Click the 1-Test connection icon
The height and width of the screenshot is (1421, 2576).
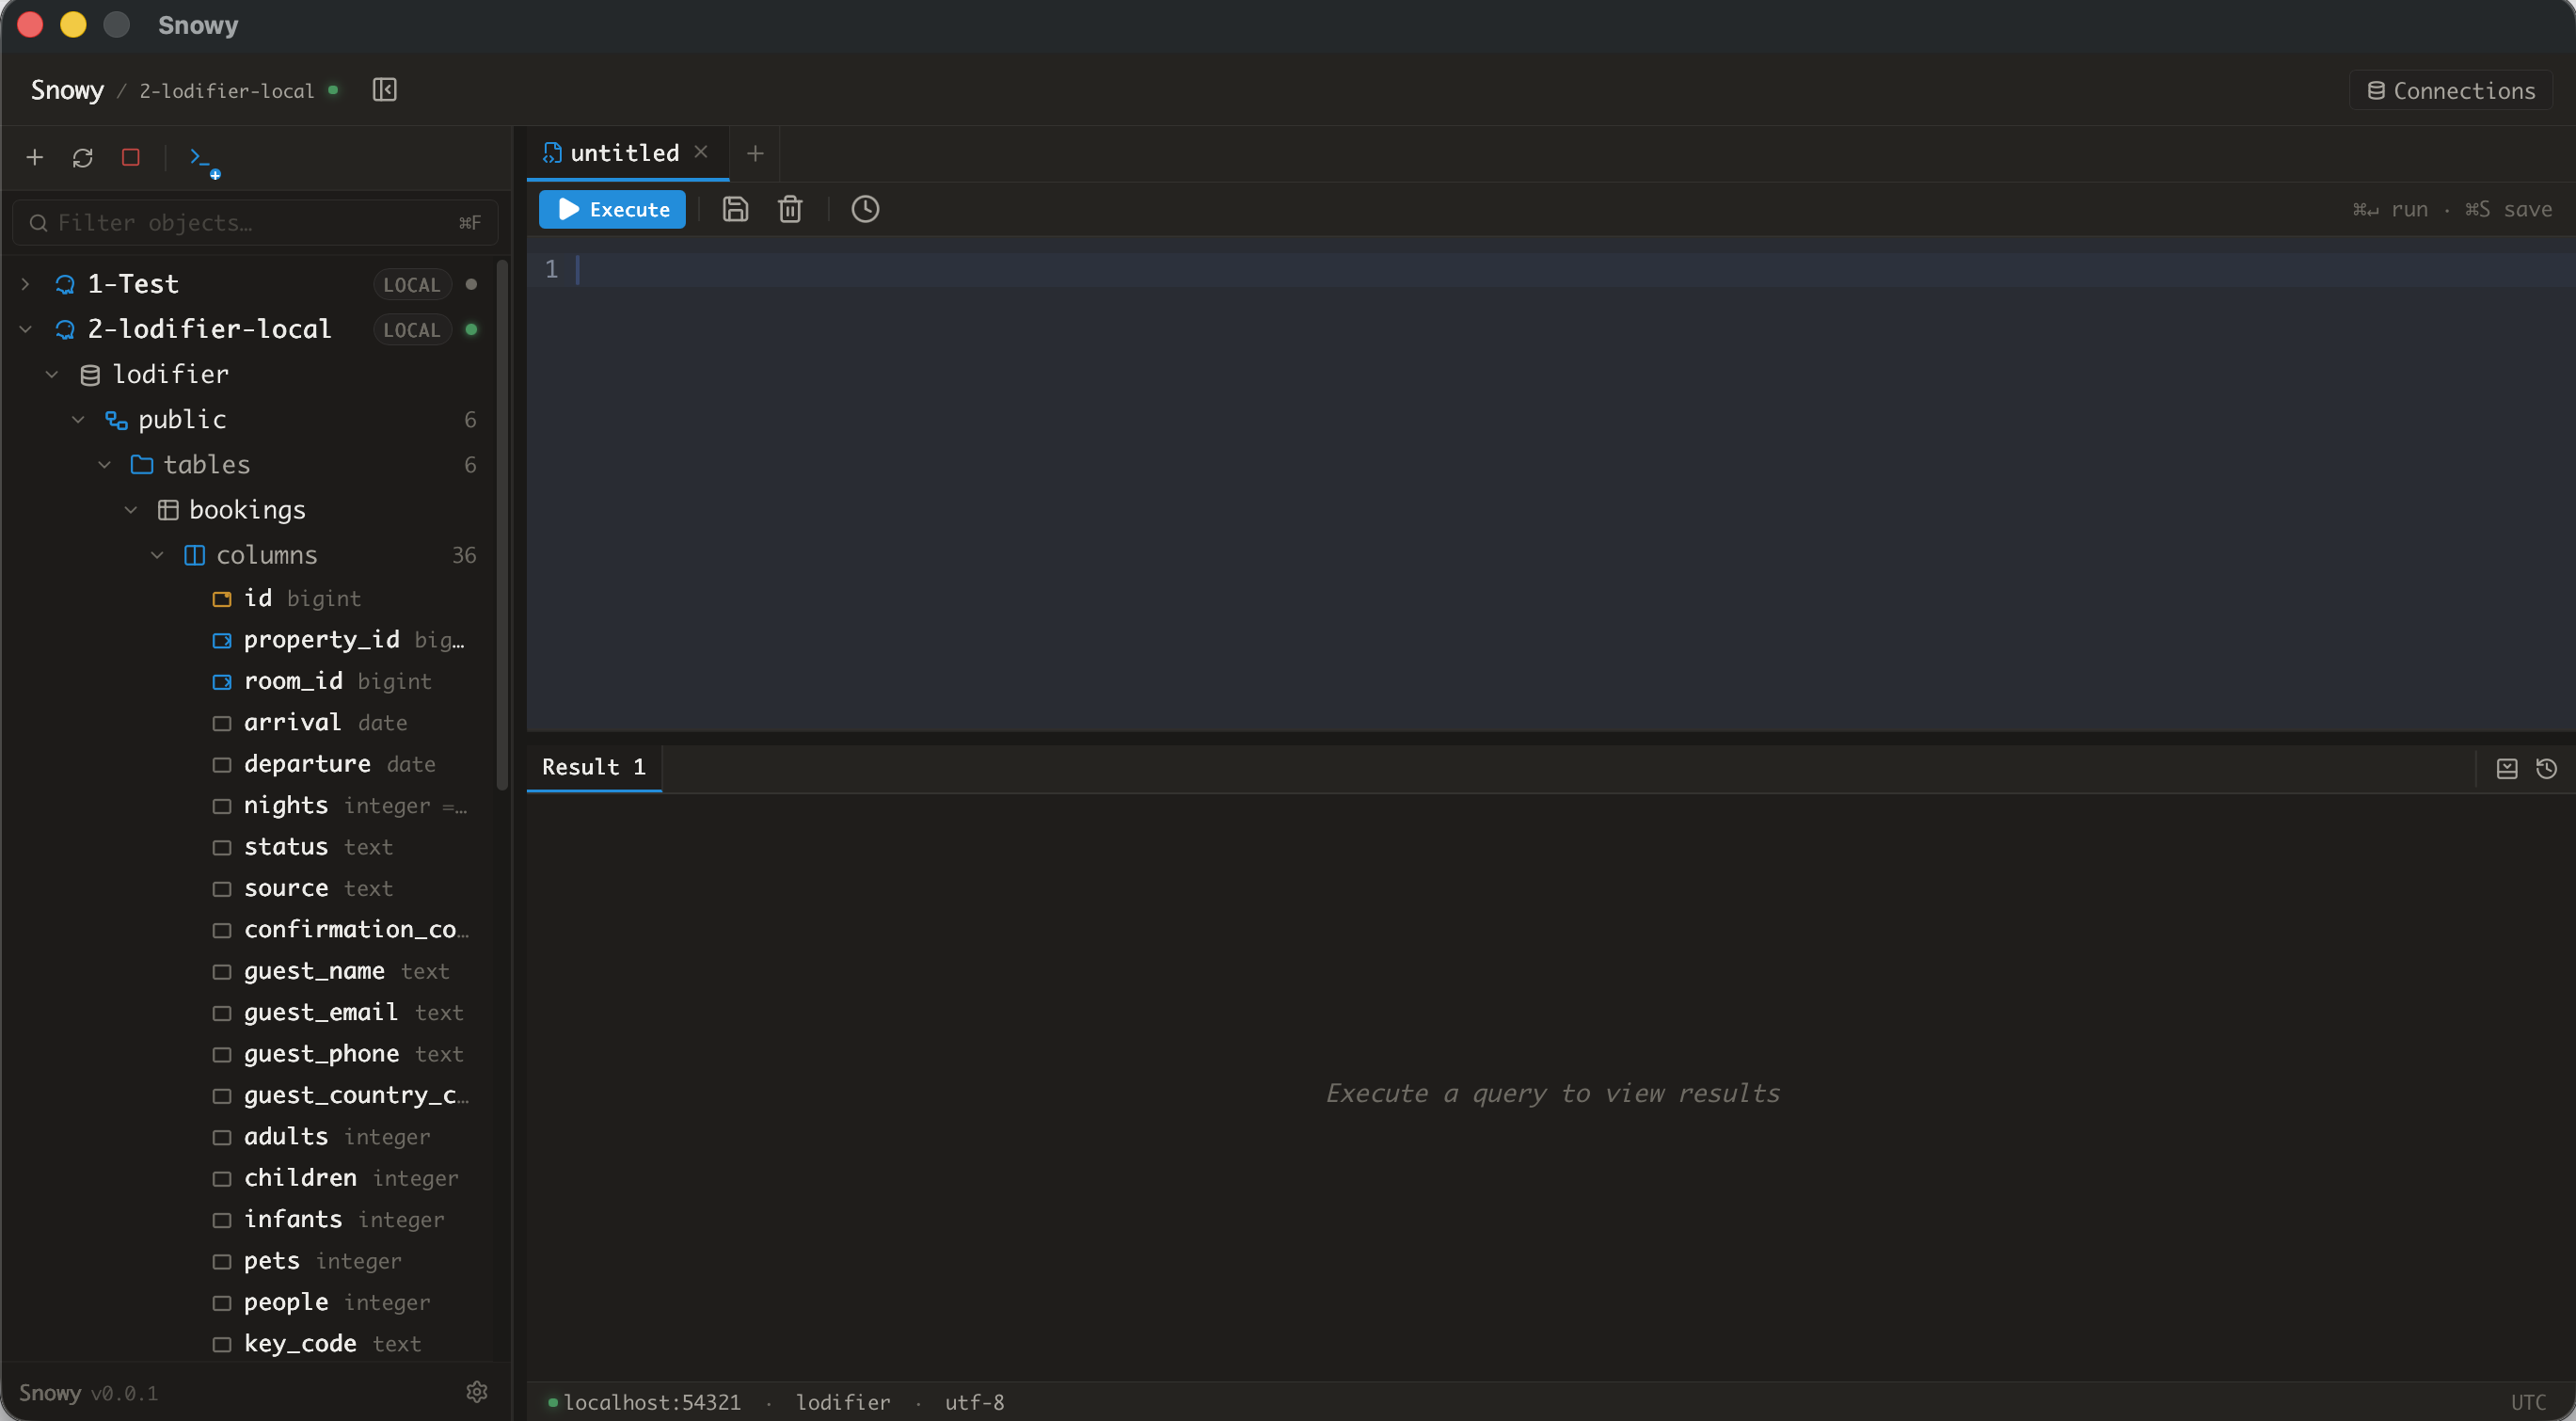pyautogui.click(x=65, y=284)
